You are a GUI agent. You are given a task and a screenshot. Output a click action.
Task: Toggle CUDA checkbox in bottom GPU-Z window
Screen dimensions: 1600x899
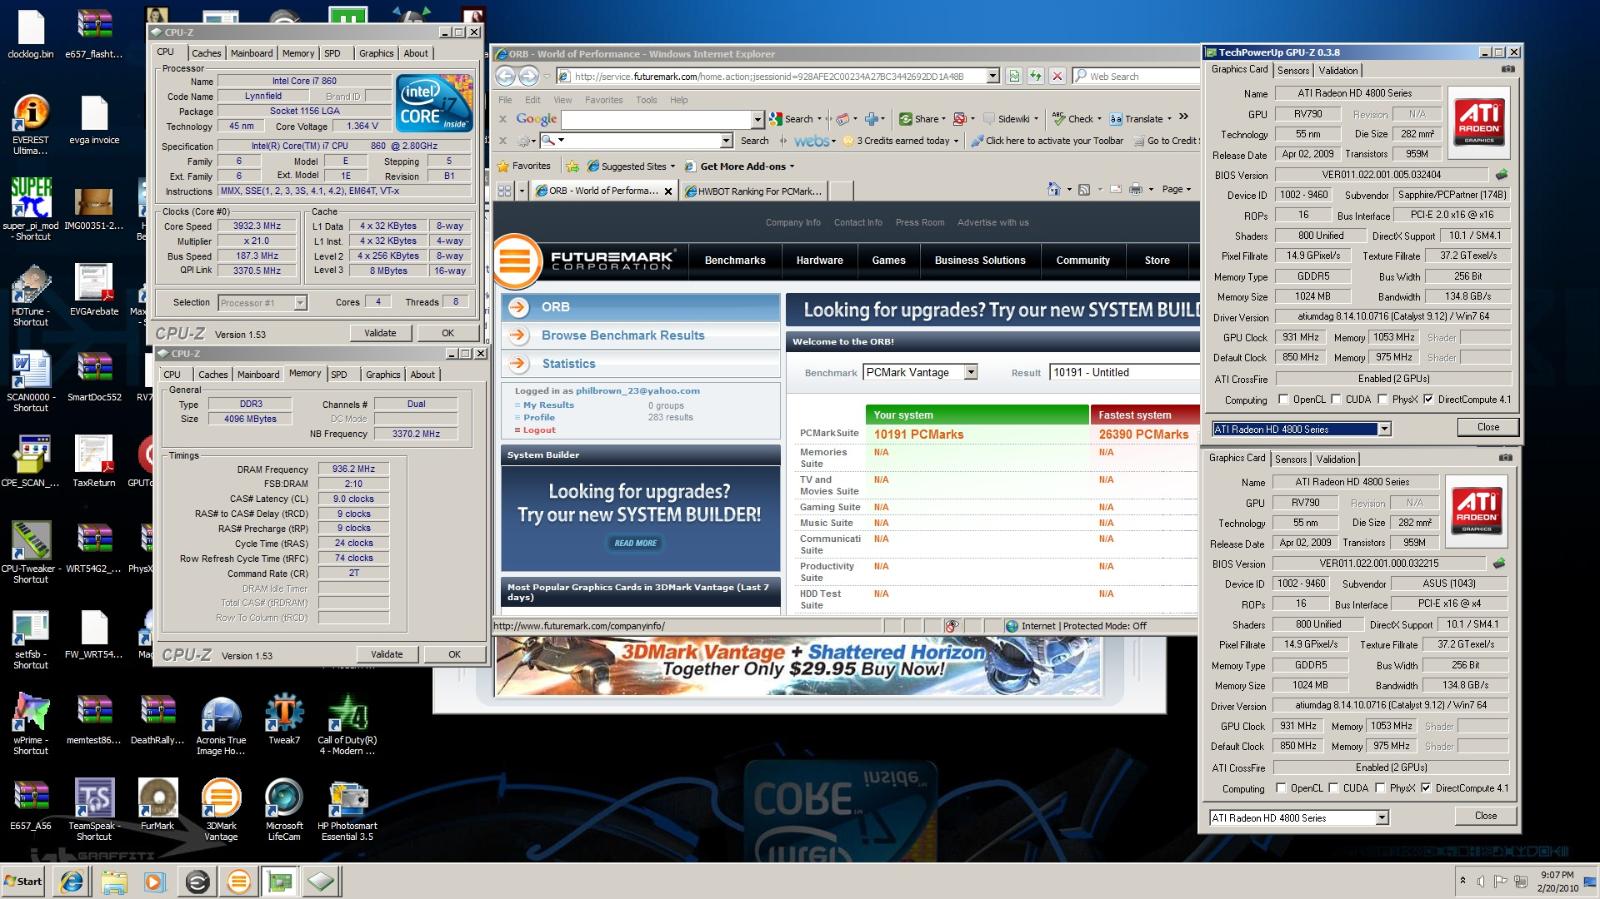pos(1333,788)
